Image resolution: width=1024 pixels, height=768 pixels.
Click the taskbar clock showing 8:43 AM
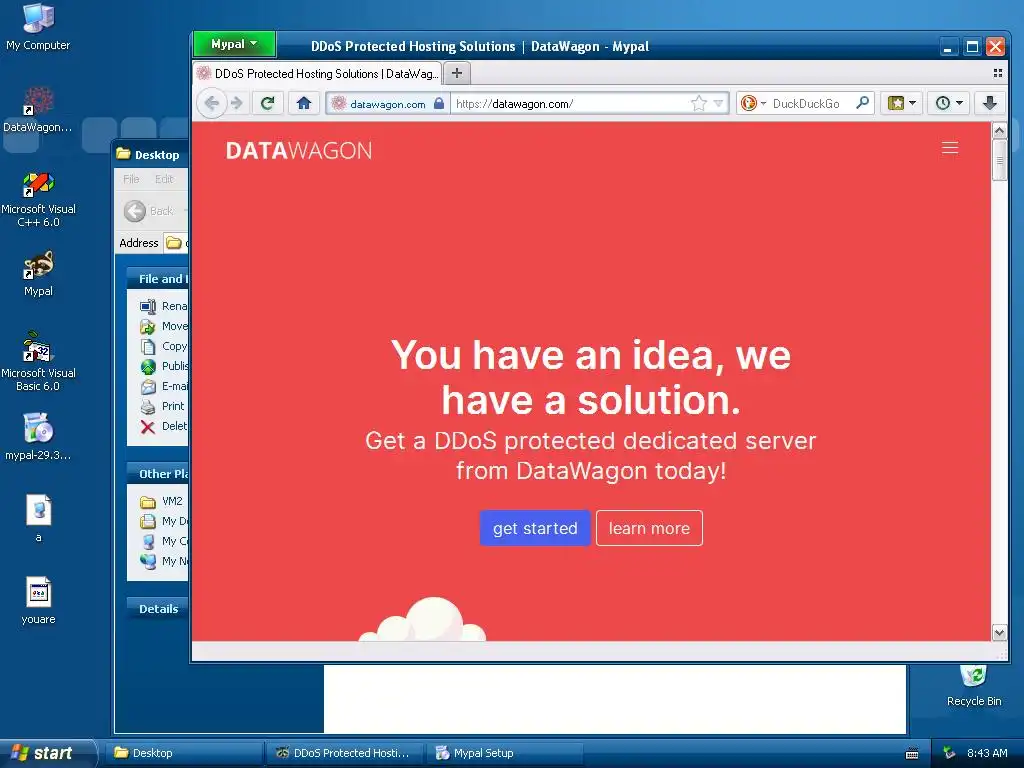tap(987, 753)
